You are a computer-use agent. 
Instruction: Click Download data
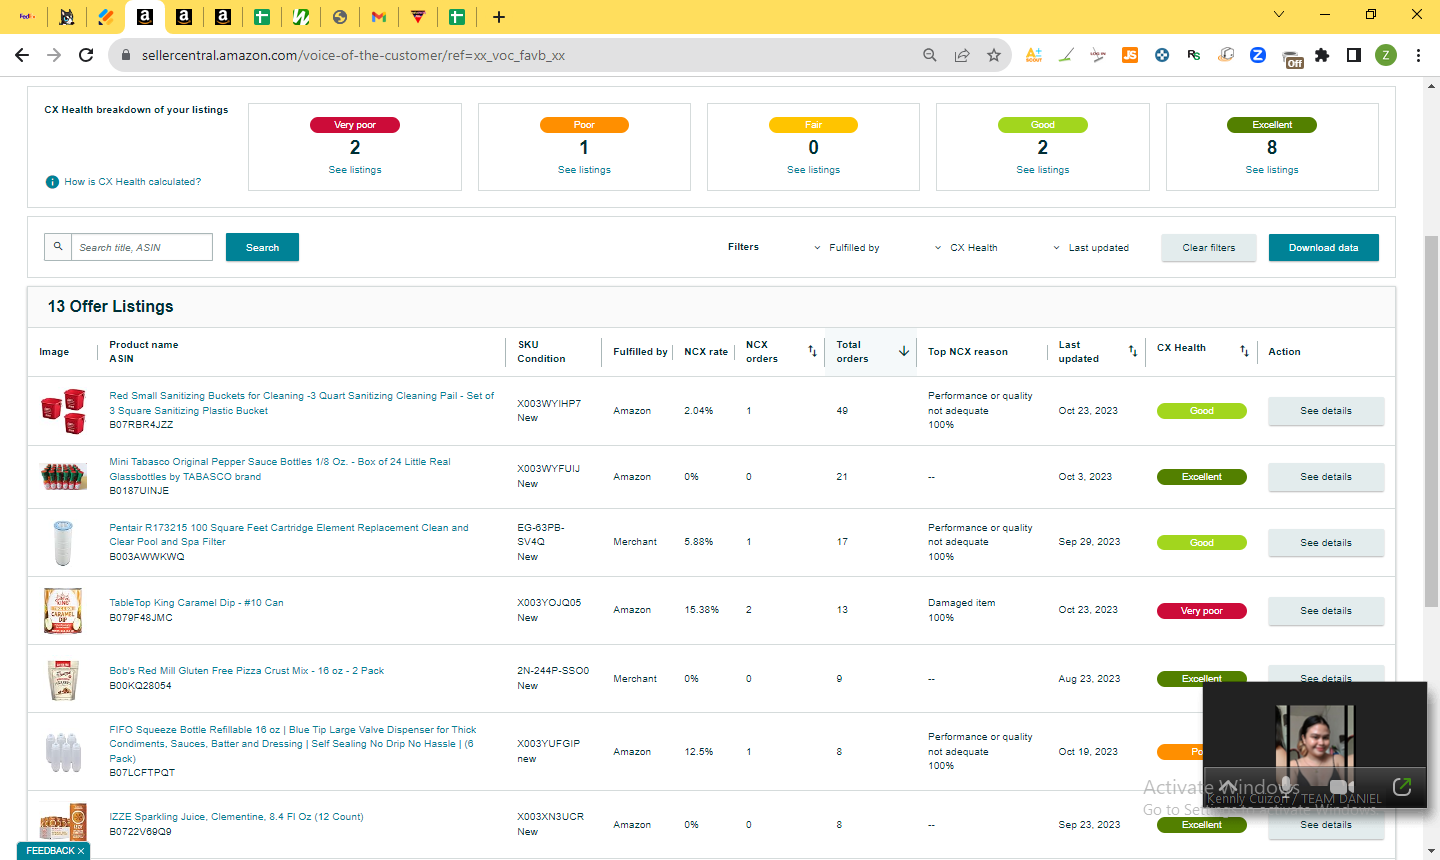point(1324,248)
